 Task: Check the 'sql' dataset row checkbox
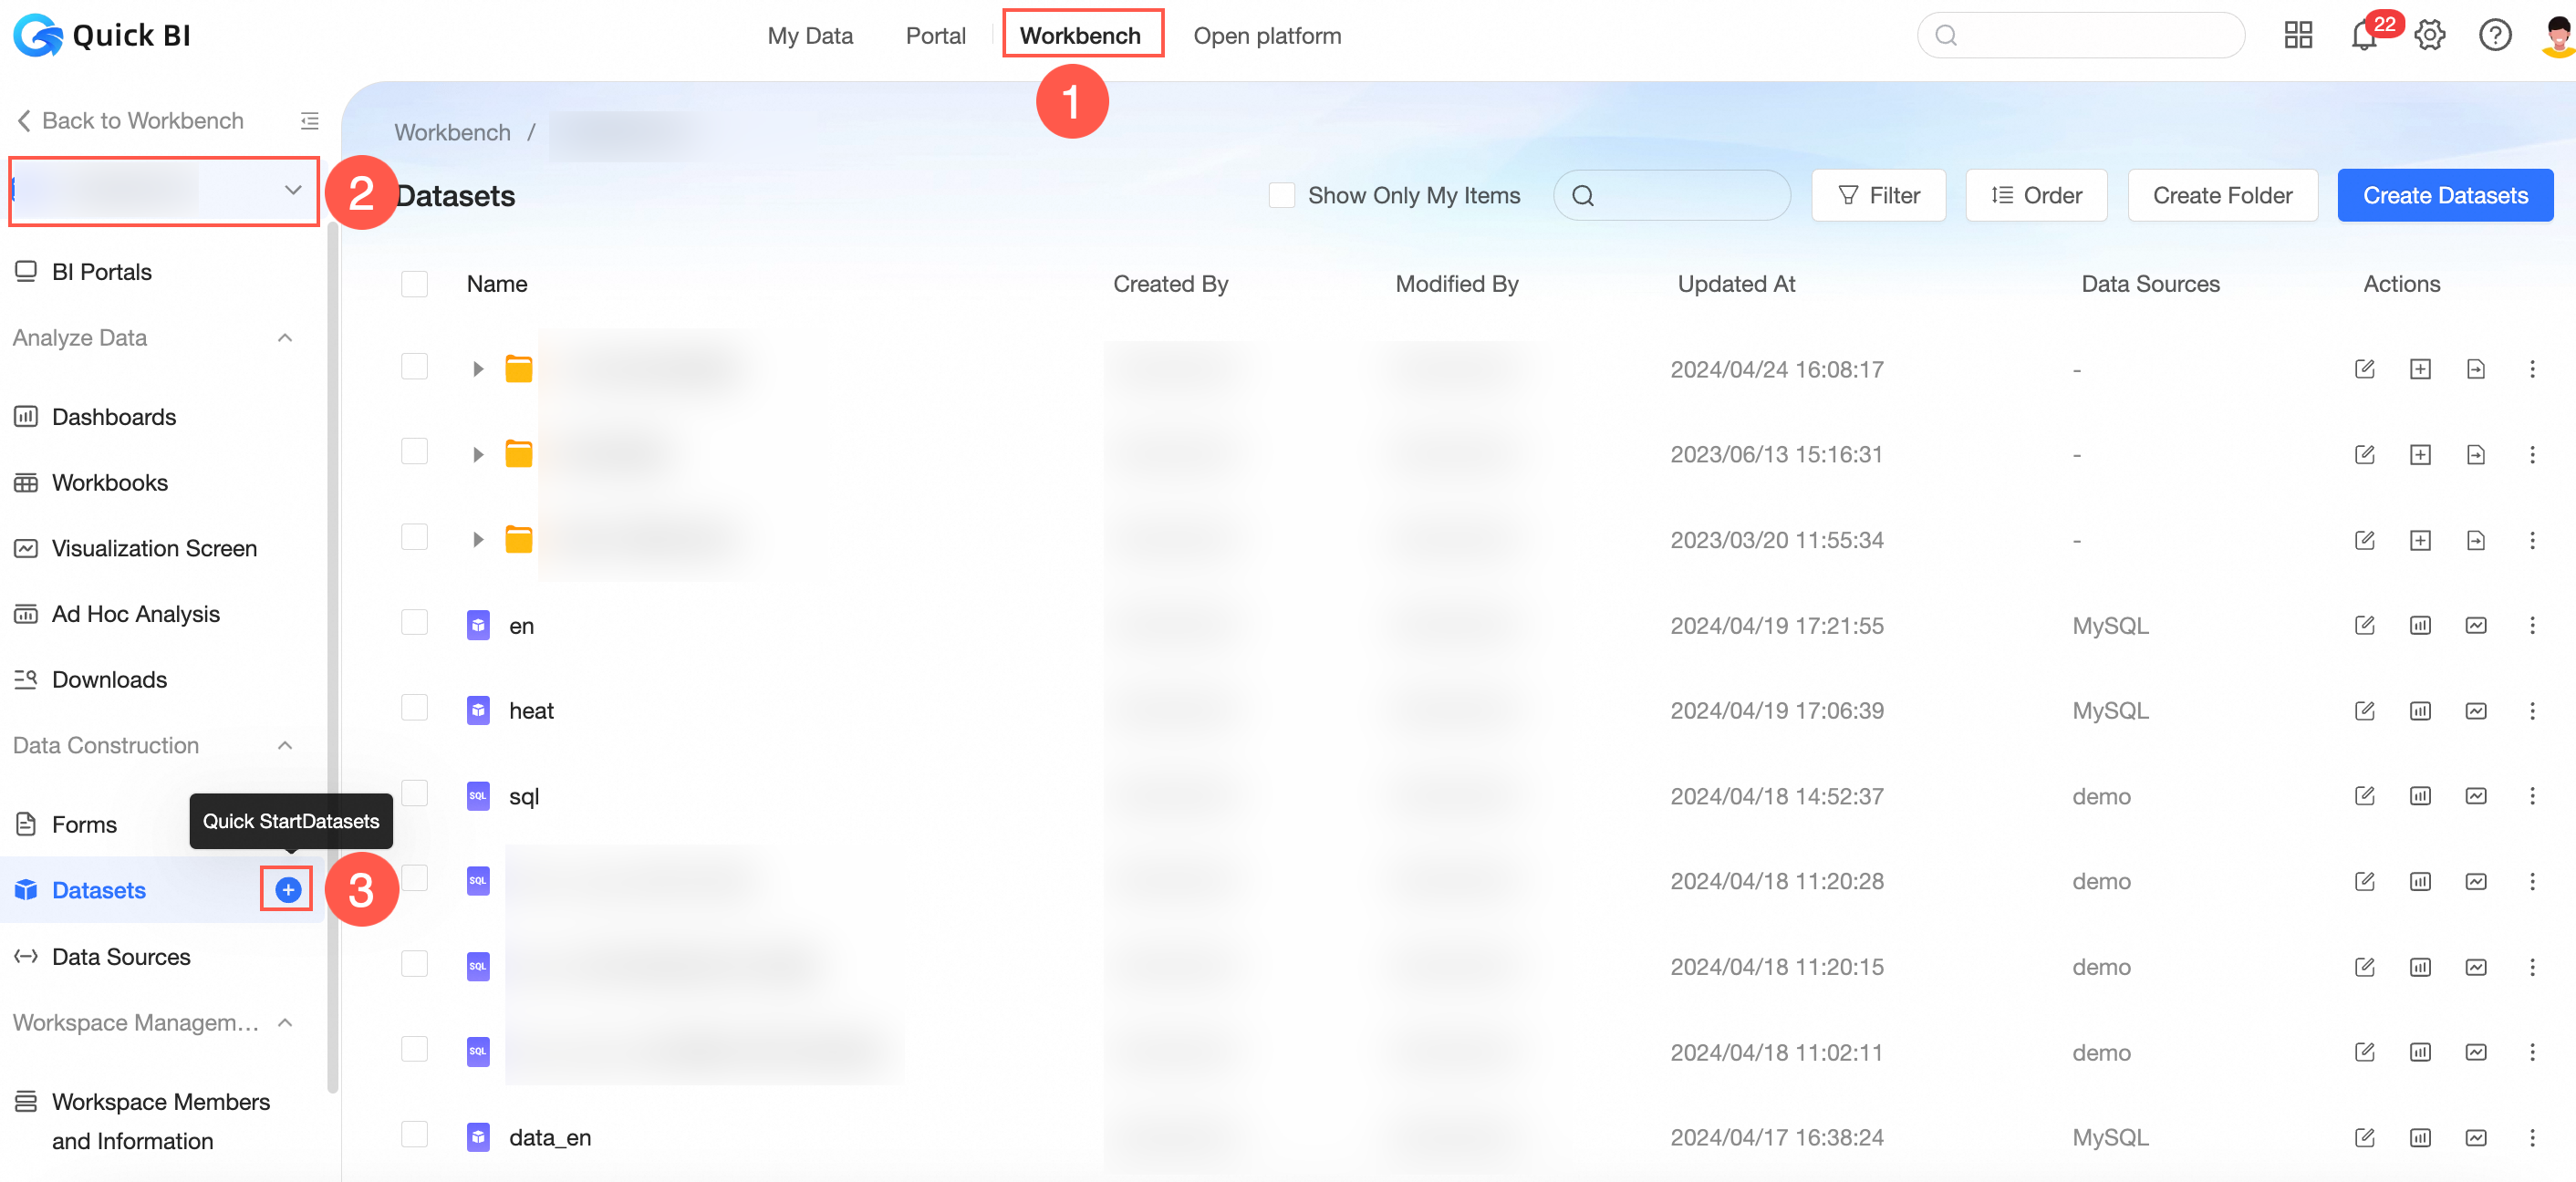point(414,793)
